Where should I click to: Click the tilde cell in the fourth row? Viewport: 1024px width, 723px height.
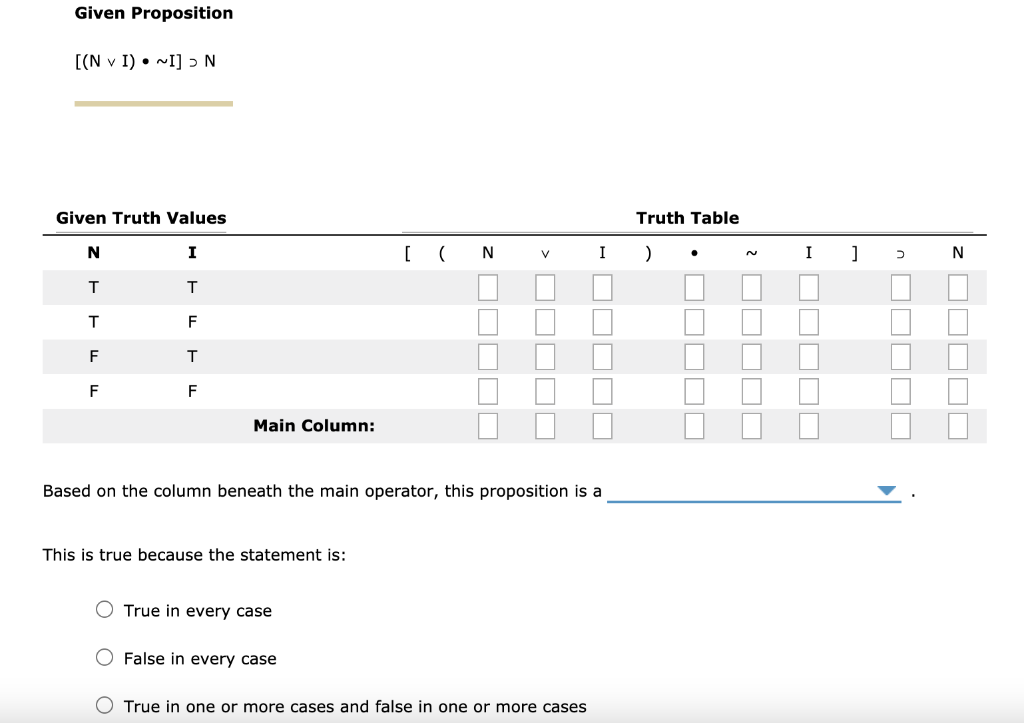click(751, 391)
